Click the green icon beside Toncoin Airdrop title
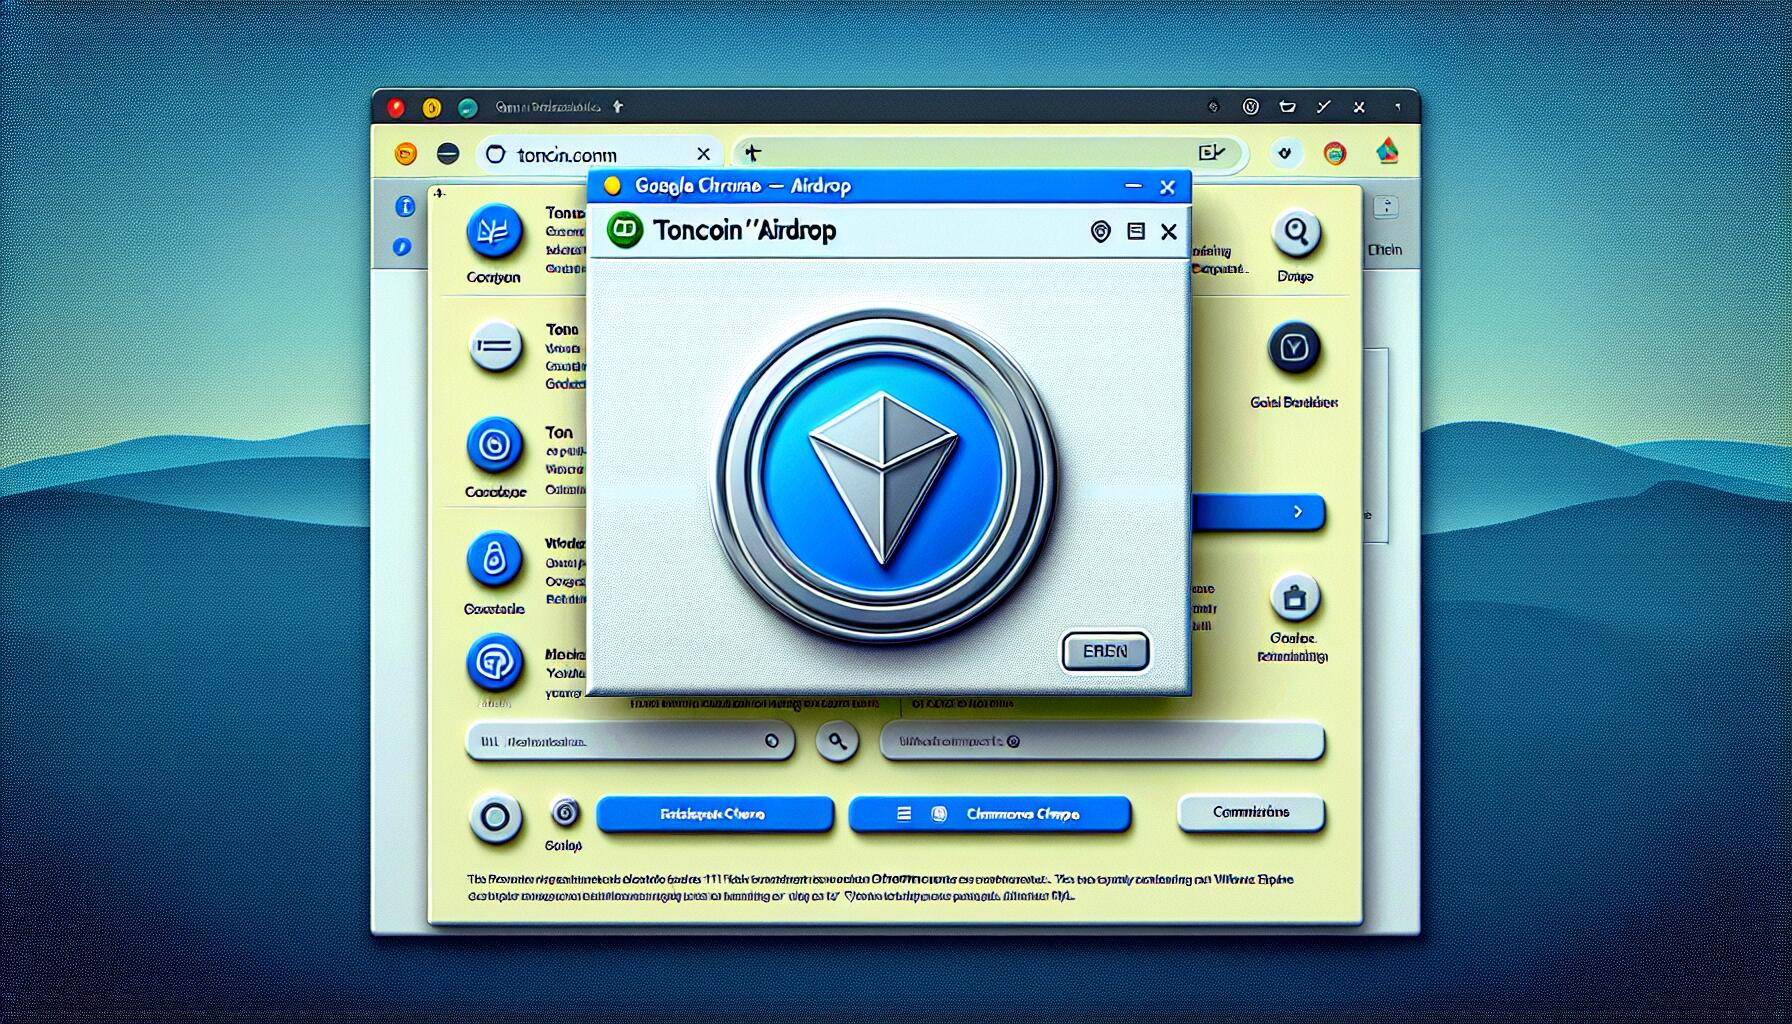Viewport: 1792px width, 1024px height. click(625, 230)
